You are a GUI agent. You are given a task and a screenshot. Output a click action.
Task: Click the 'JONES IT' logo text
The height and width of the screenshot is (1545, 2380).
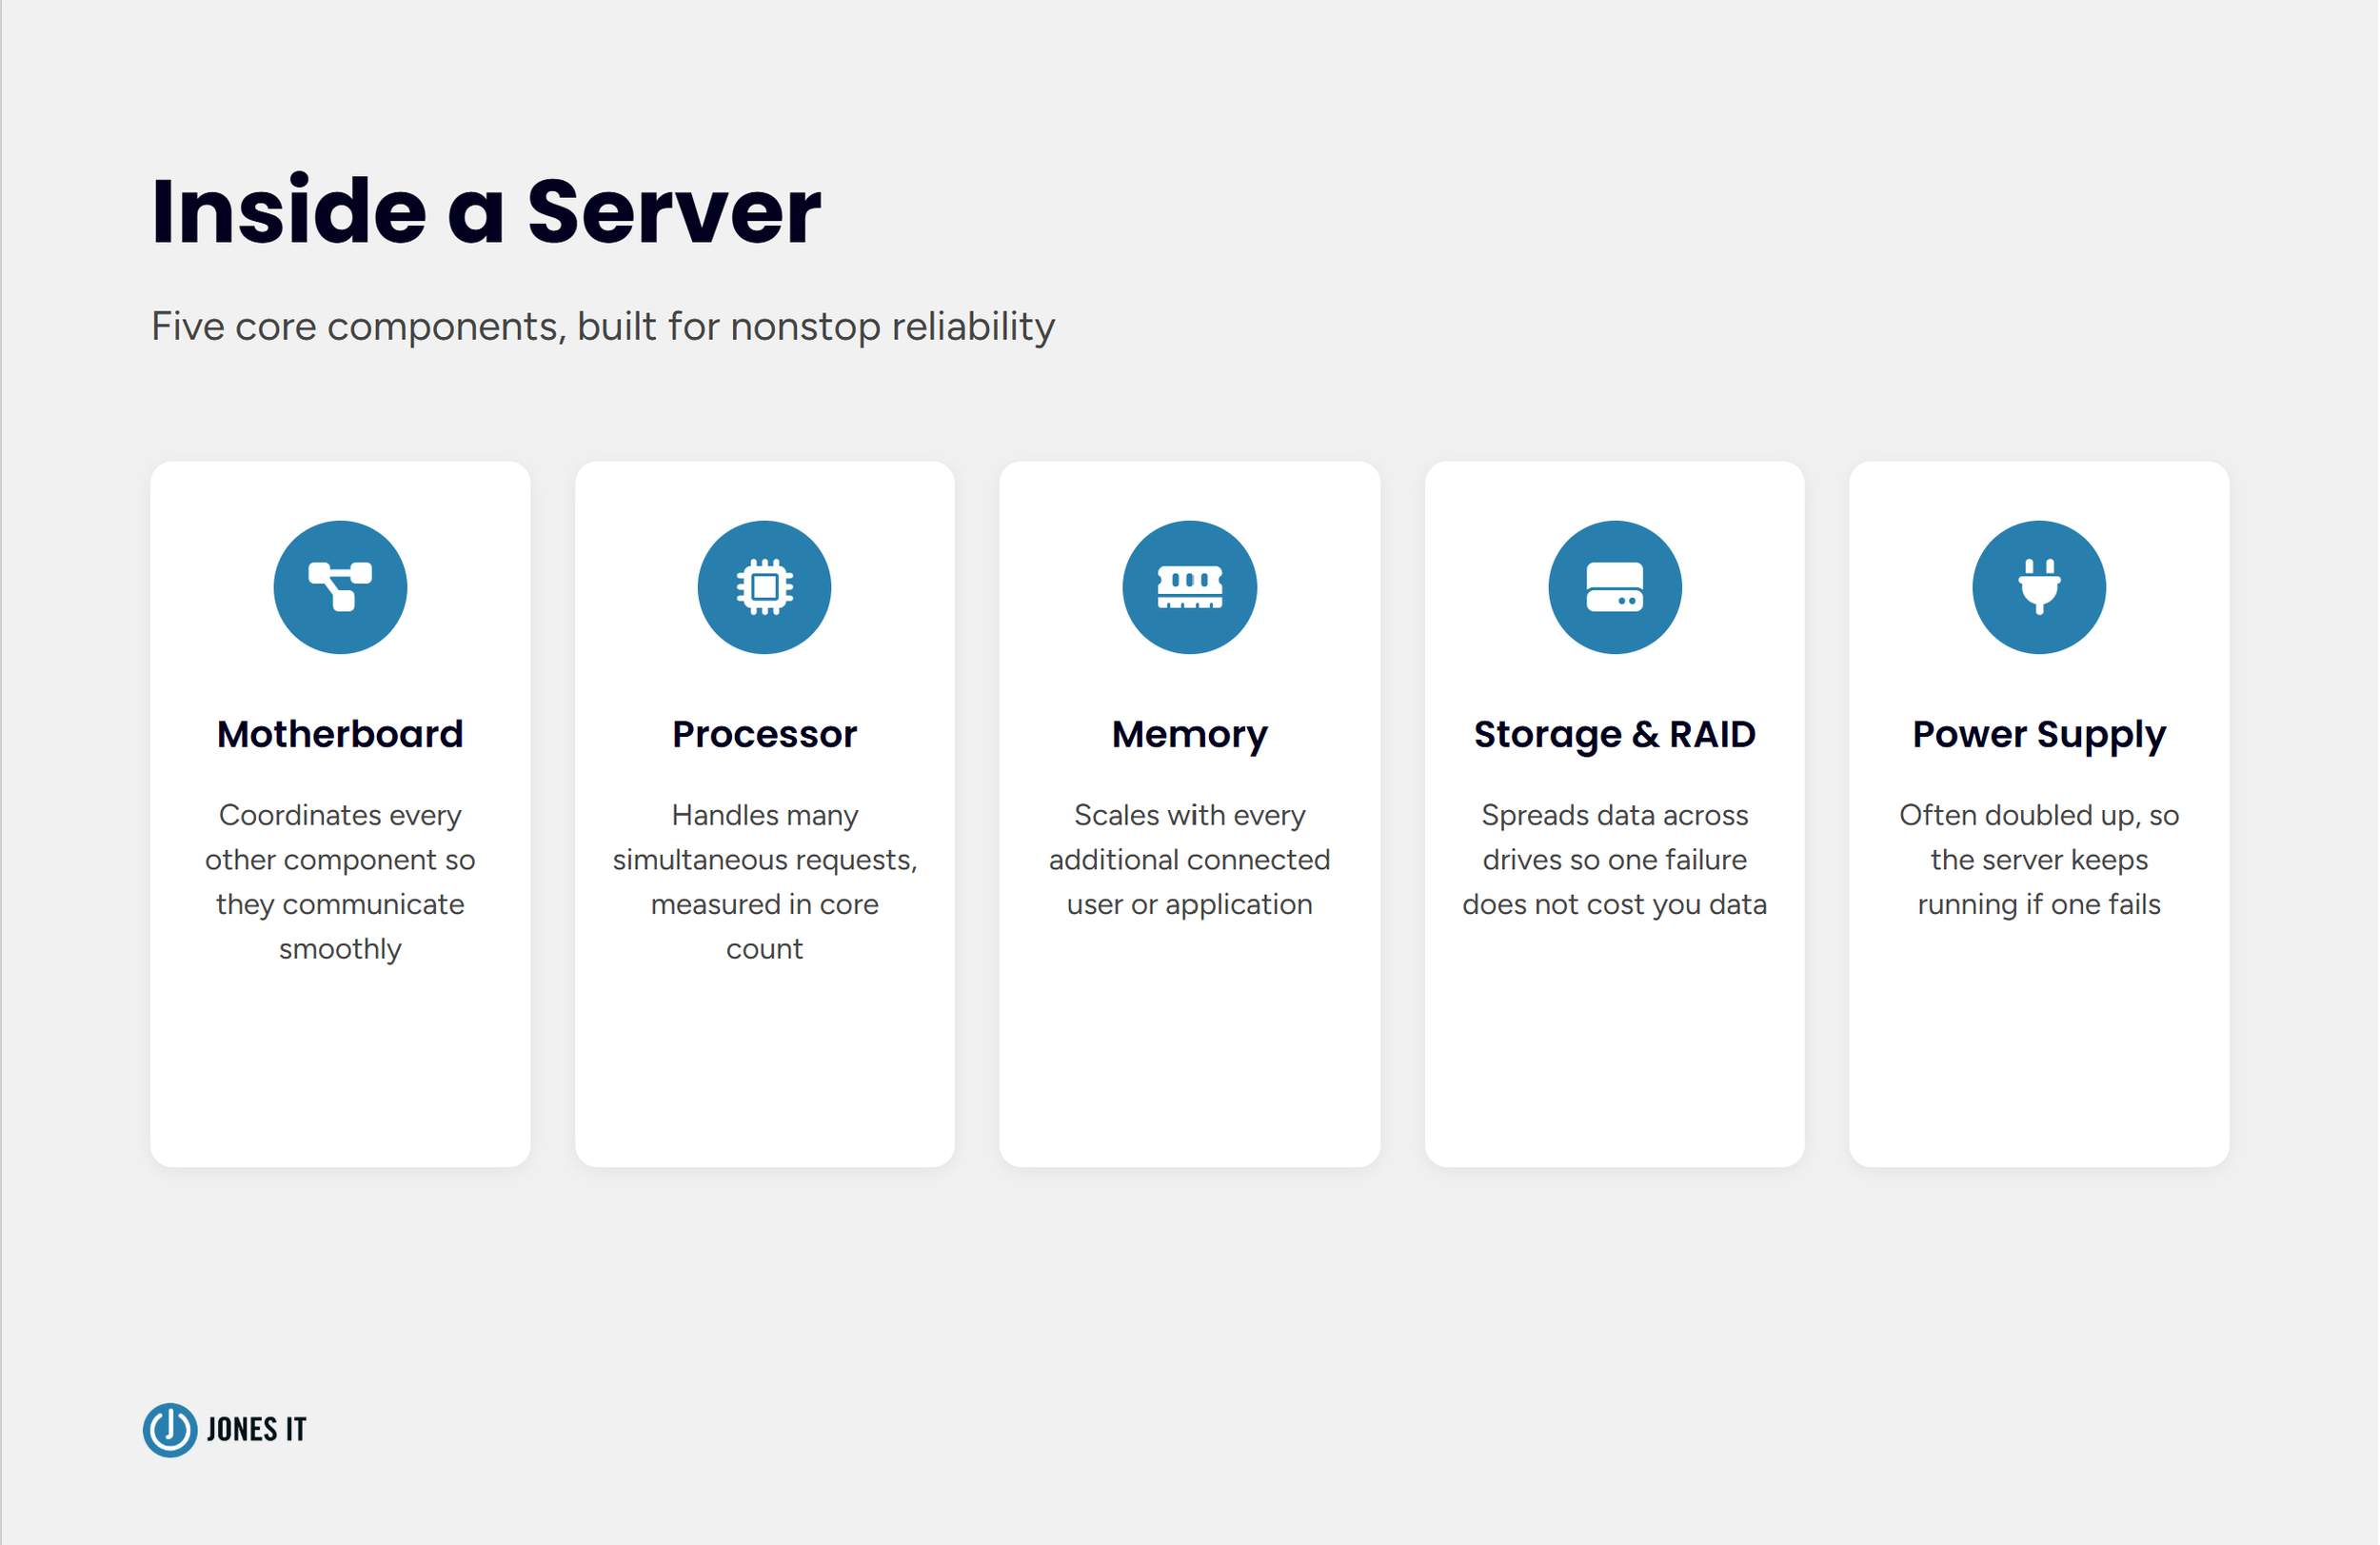tap(256, 1430)
